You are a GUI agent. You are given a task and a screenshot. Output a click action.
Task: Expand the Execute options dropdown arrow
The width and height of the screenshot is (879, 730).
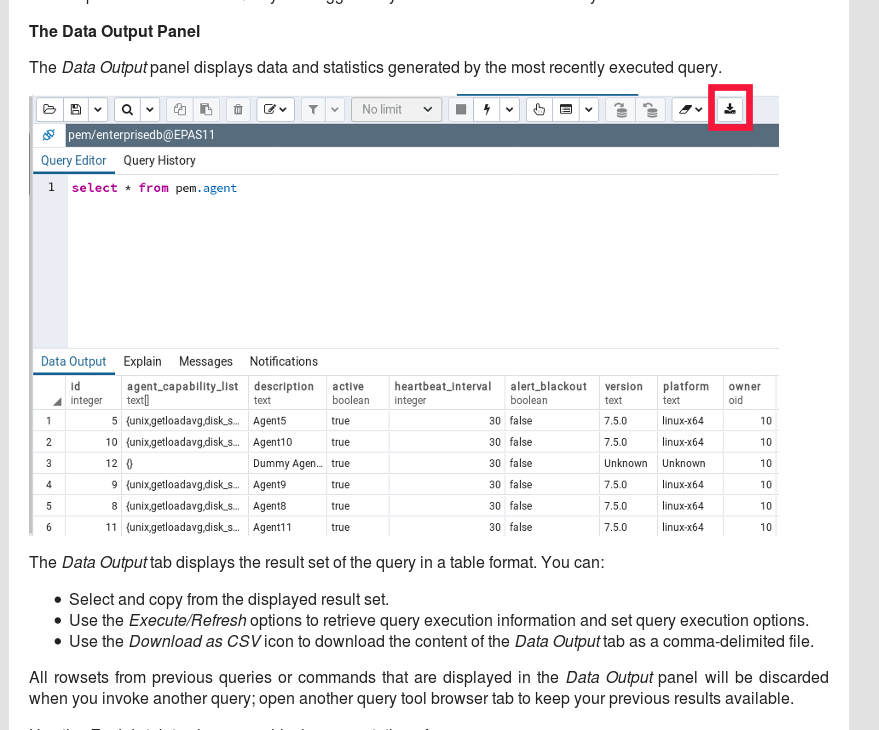[x=510, y=109]
